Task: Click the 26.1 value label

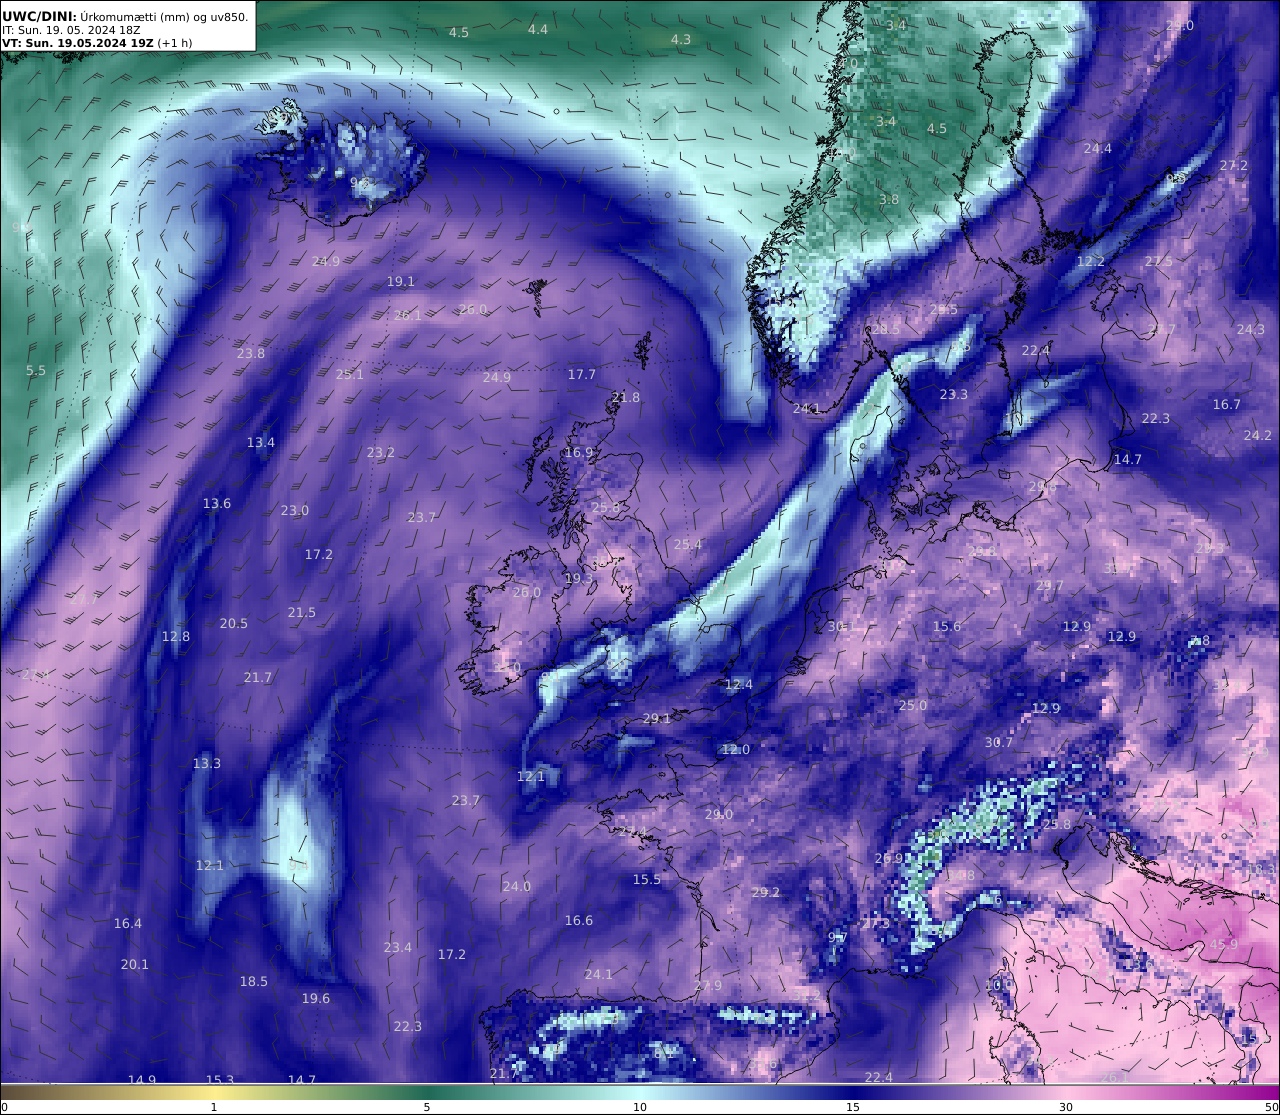Action: [408, 315]
